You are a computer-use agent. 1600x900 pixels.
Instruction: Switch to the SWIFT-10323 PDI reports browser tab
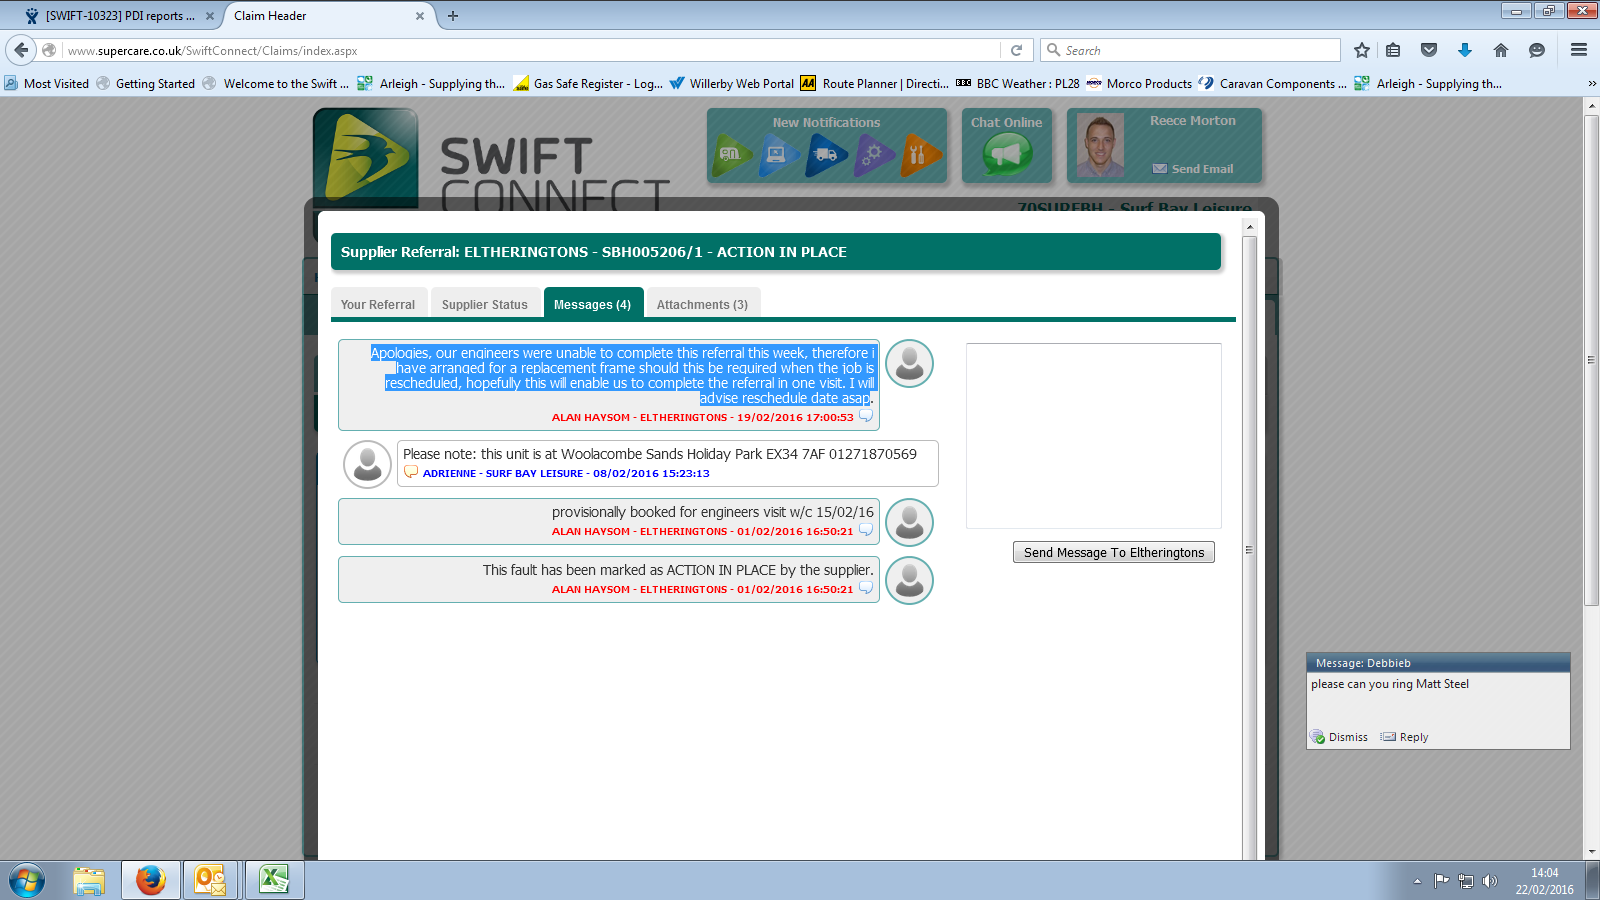coord(120,16)
